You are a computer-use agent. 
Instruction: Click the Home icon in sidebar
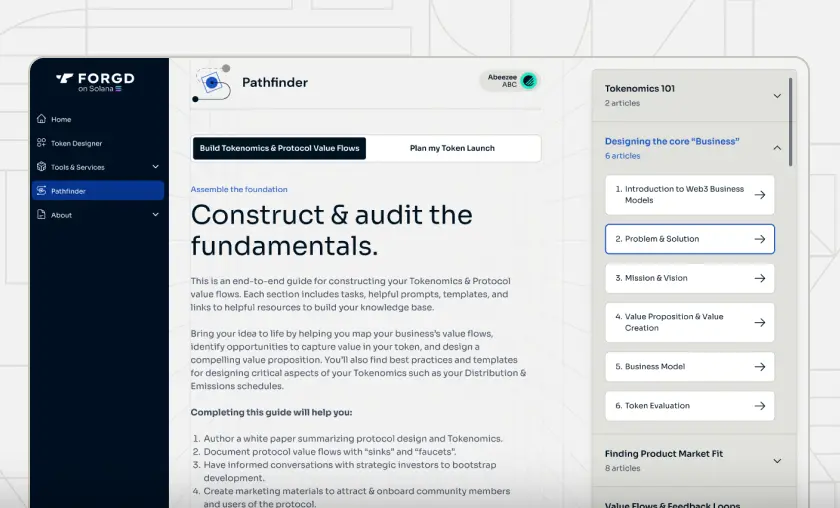pyautogui.click(x=41, y=119)
